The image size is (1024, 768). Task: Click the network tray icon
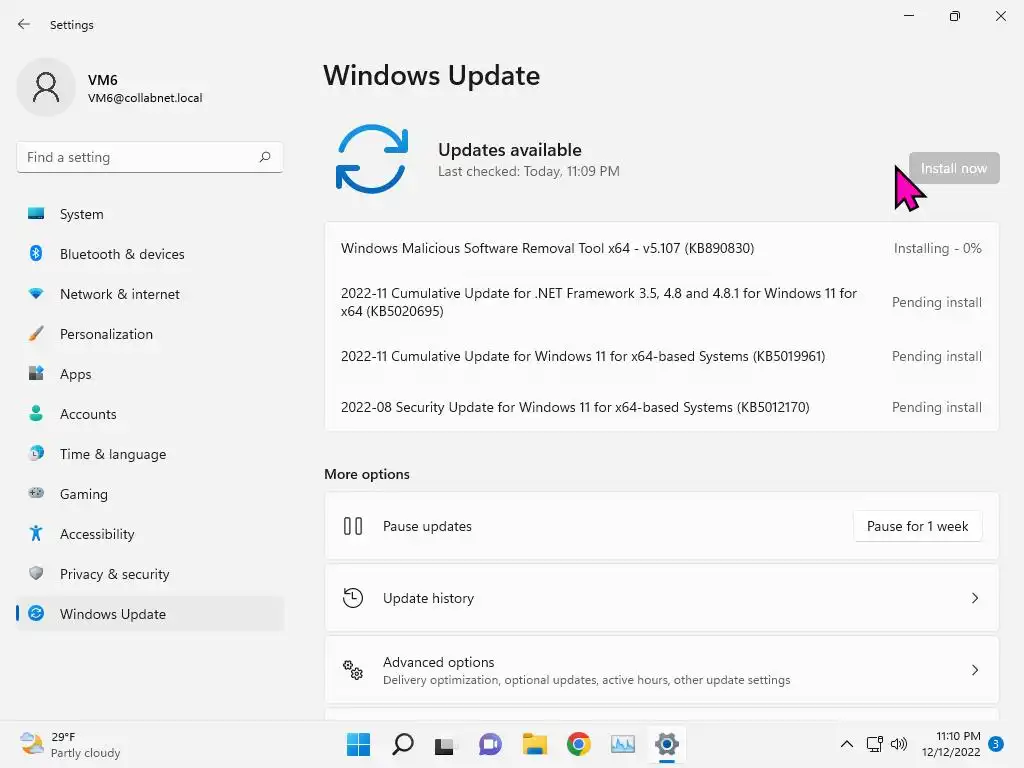tap(874, 744)
